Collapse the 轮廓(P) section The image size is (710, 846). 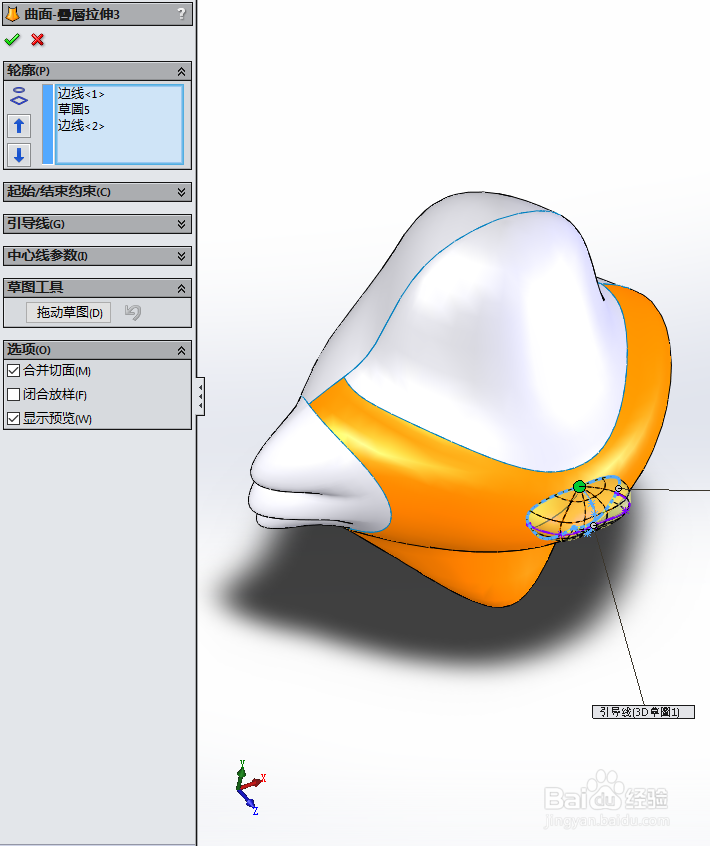[x=181, y=71]
